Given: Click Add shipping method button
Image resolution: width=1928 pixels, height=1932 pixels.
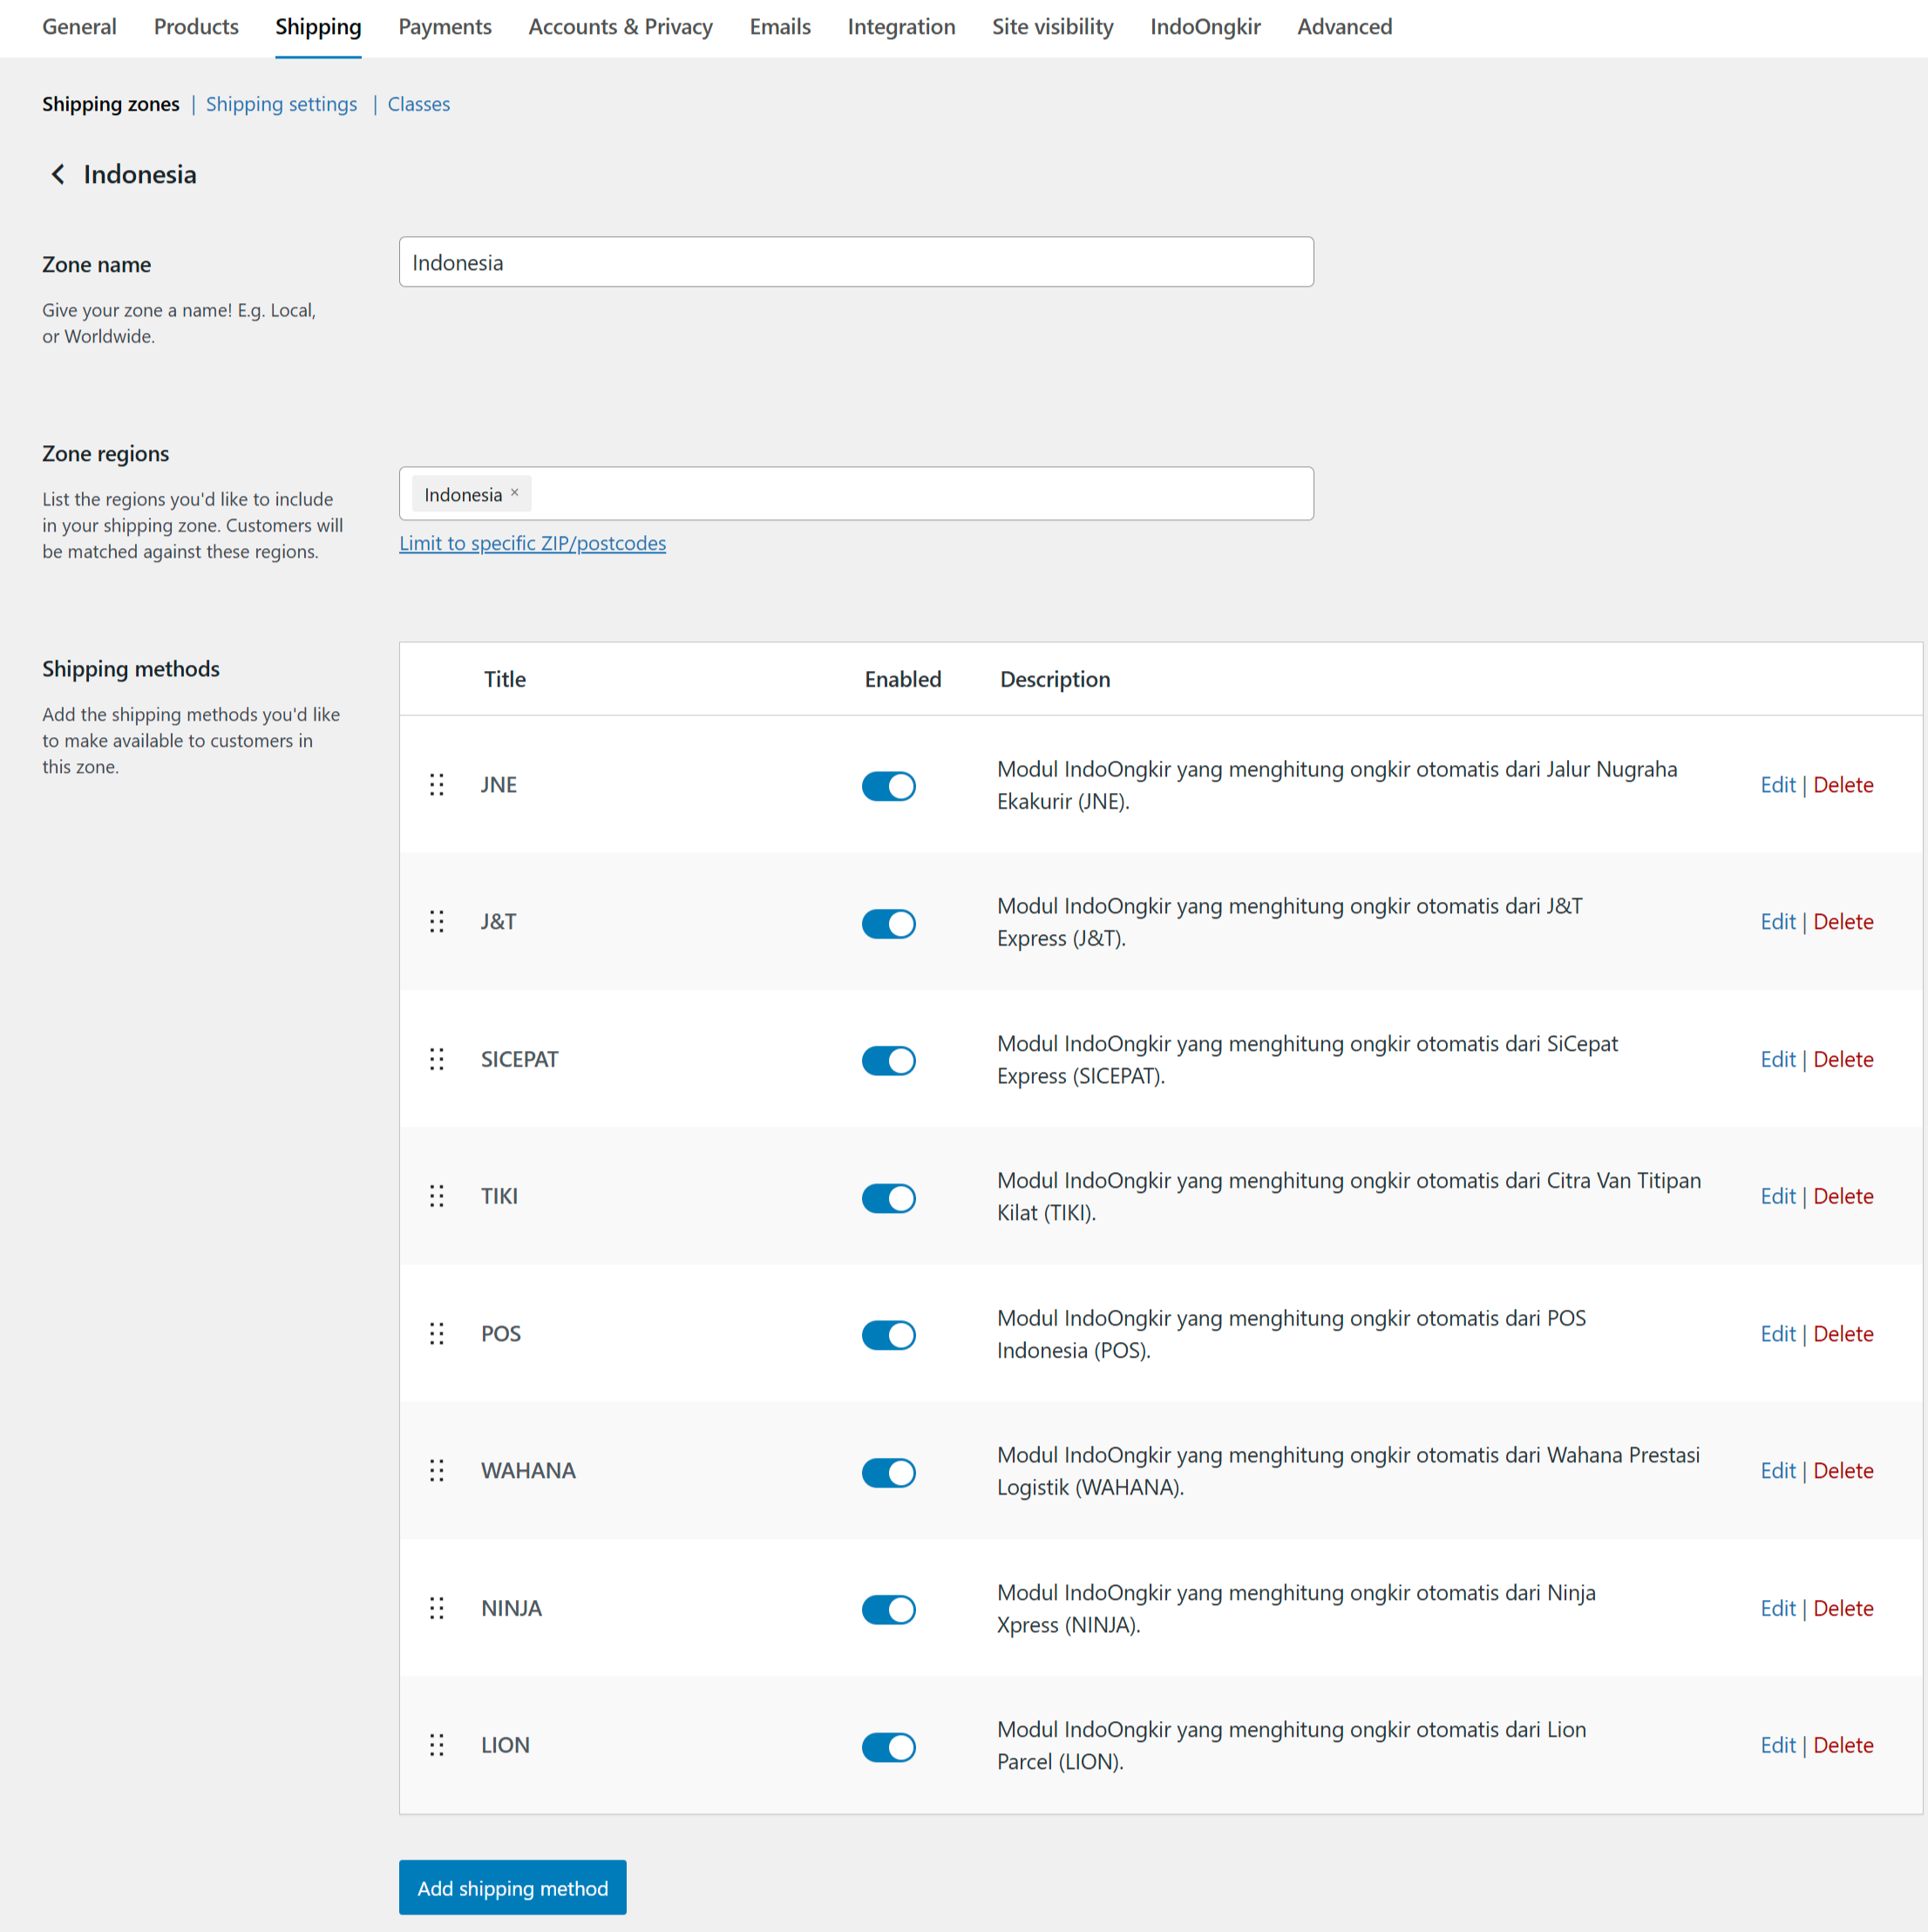Looking at the screenshot, I should point(513,1888).
